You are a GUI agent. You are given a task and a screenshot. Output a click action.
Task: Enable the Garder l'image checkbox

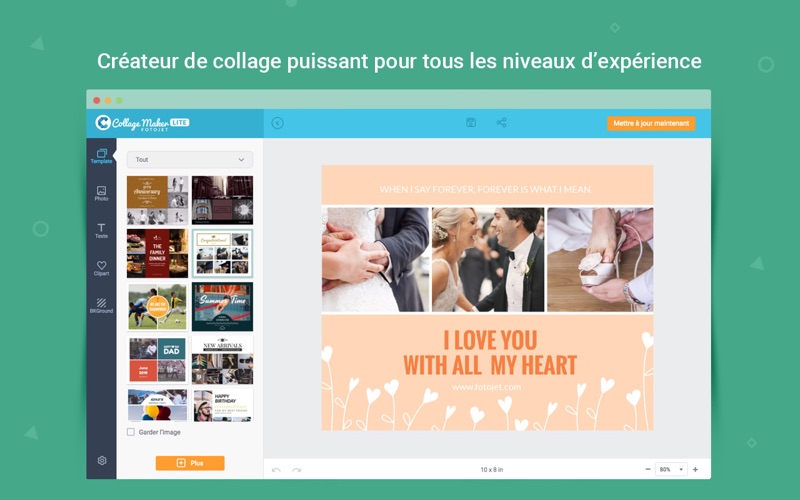131,432
